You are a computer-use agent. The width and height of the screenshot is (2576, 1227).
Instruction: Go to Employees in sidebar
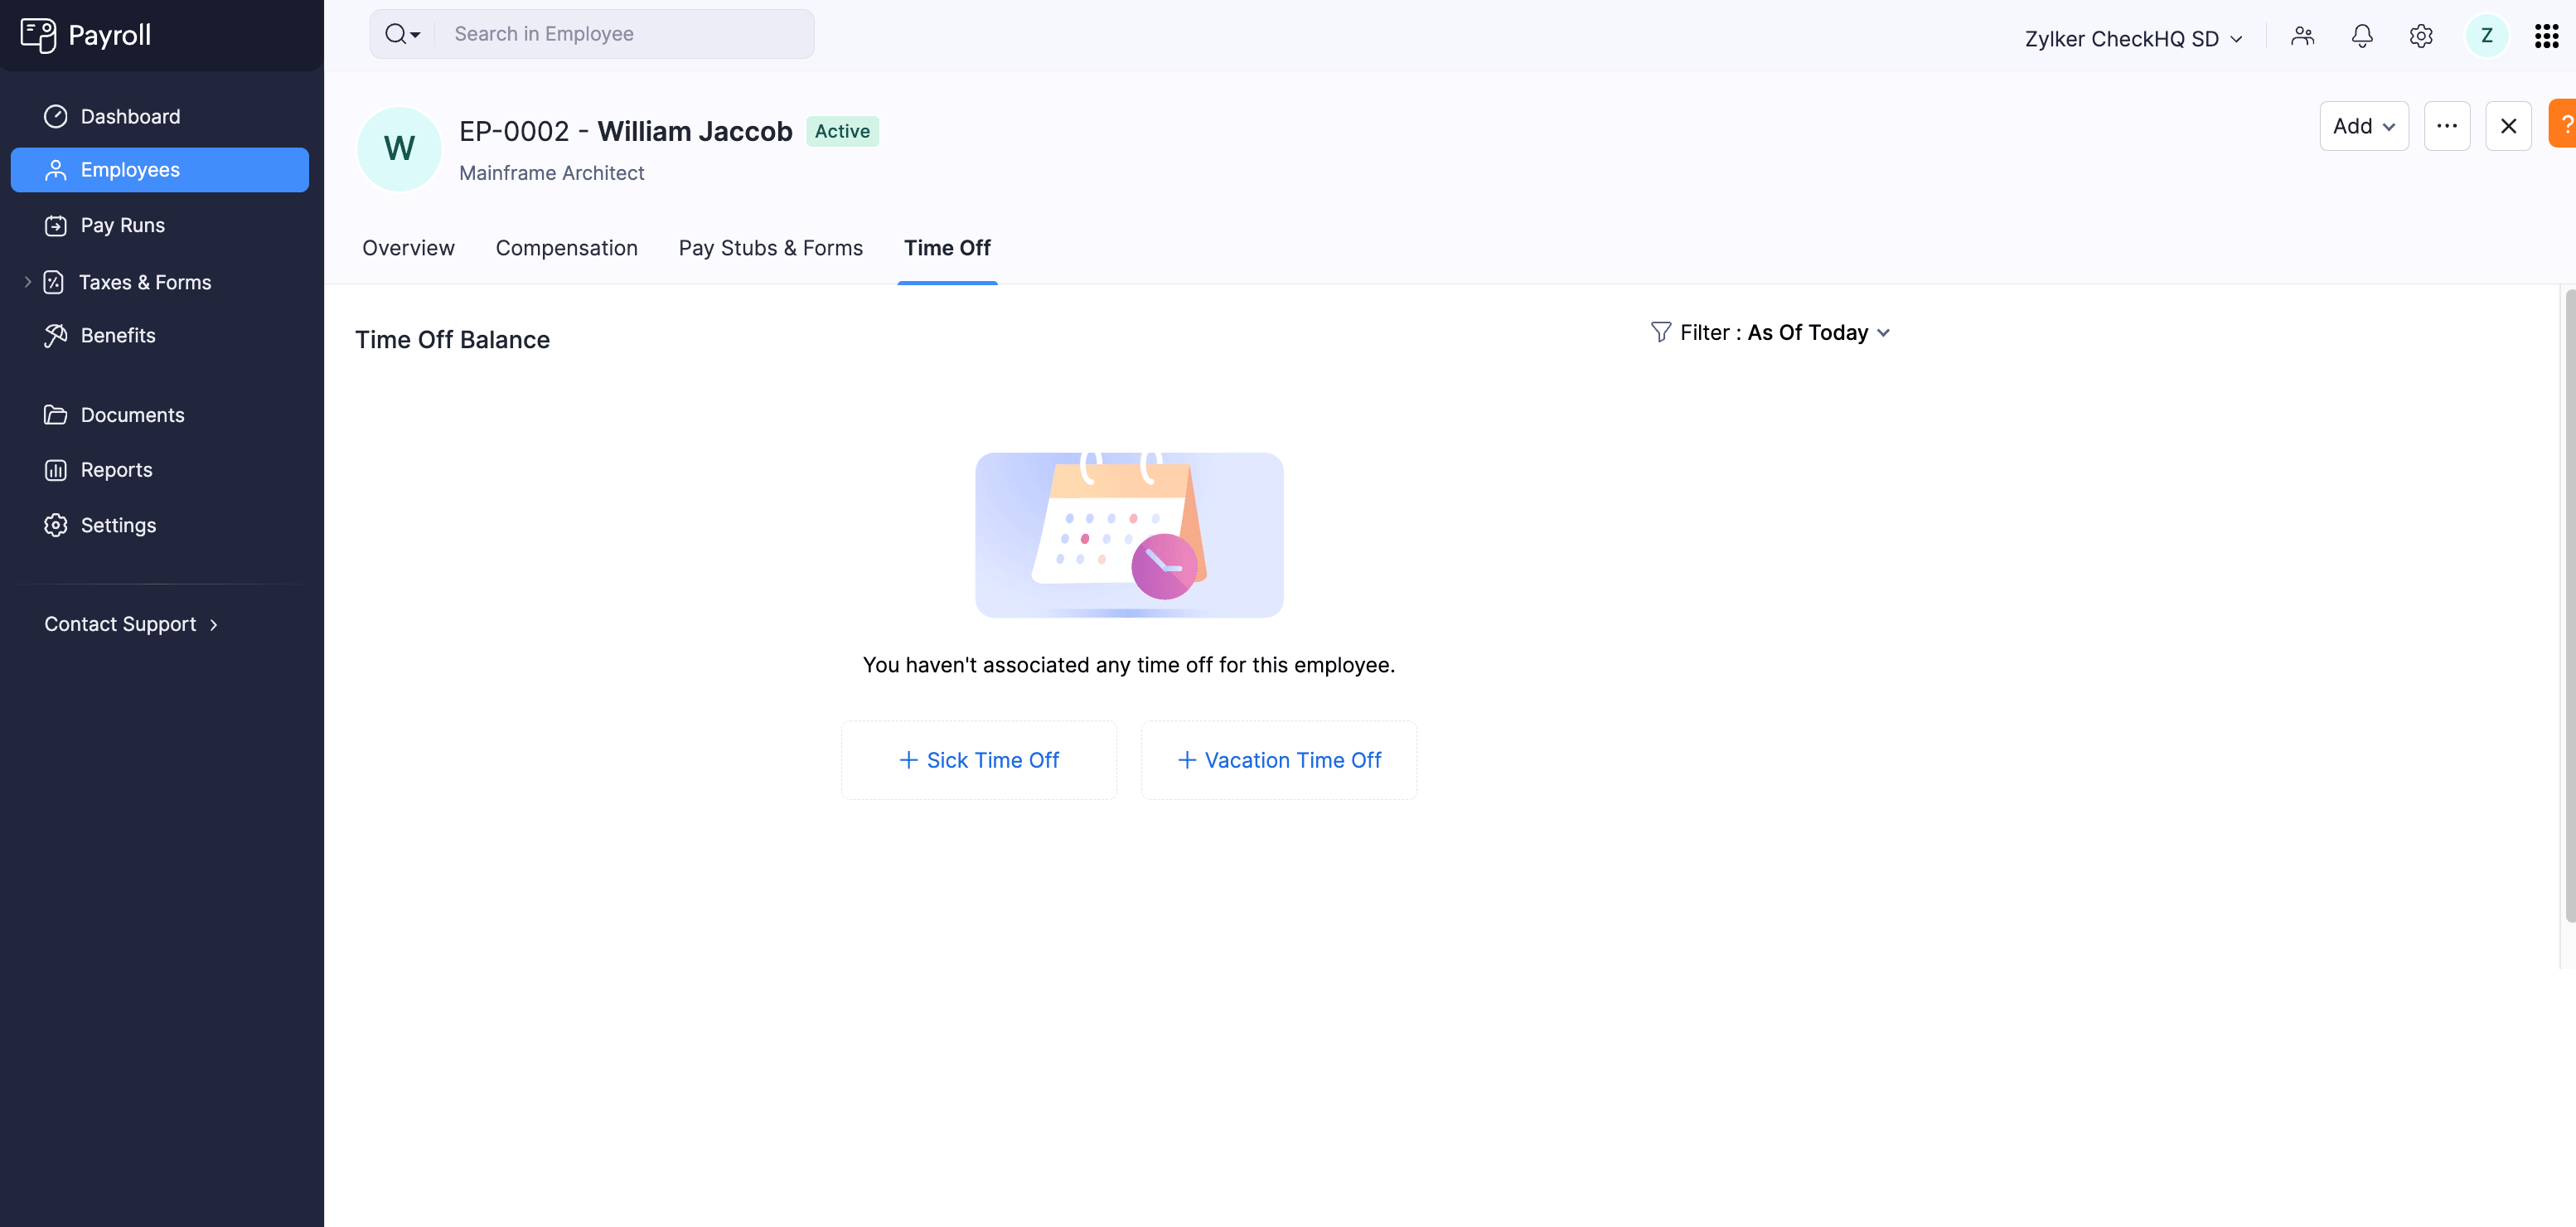point(160,170)
